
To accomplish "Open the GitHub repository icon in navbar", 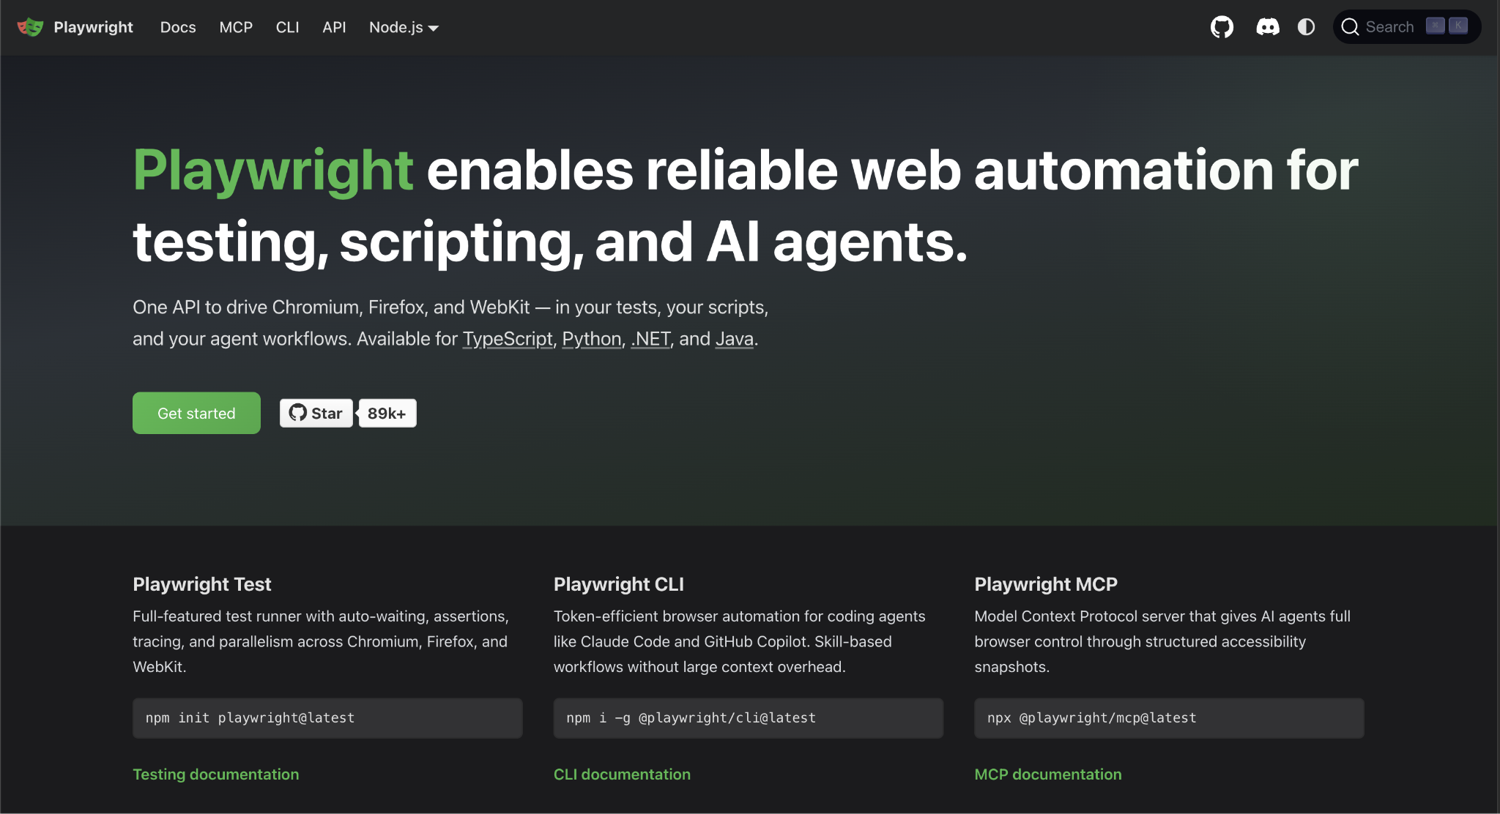I will click(x=1222, y=27).
